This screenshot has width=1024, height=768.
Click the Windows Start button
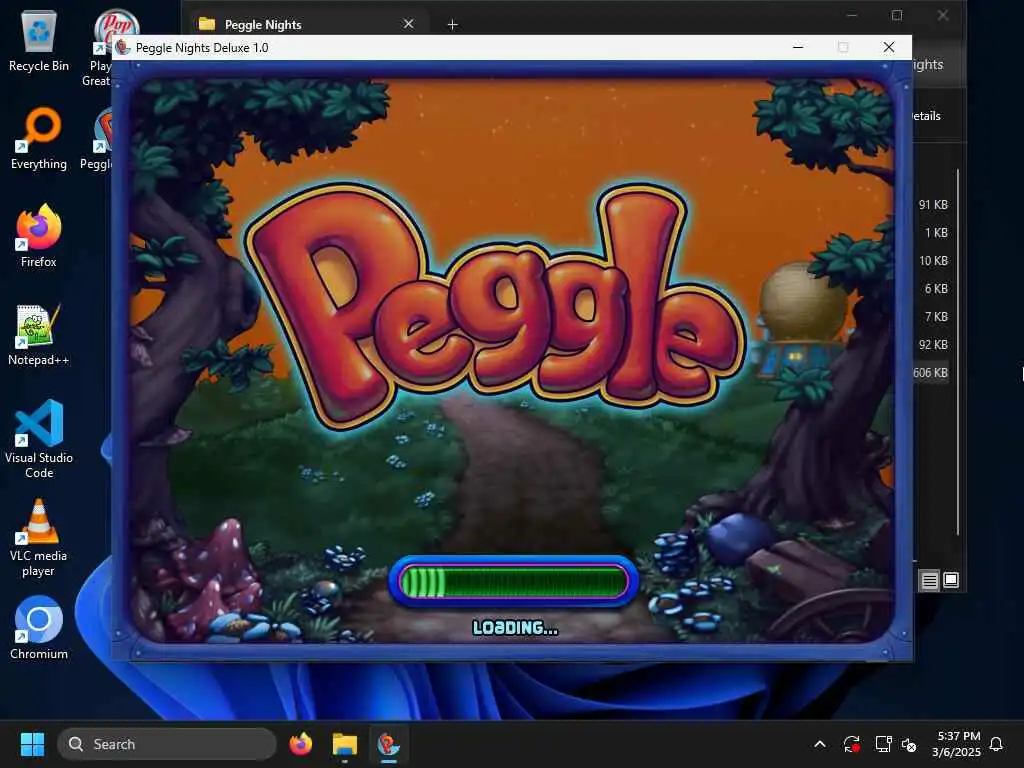pos(32,744)
